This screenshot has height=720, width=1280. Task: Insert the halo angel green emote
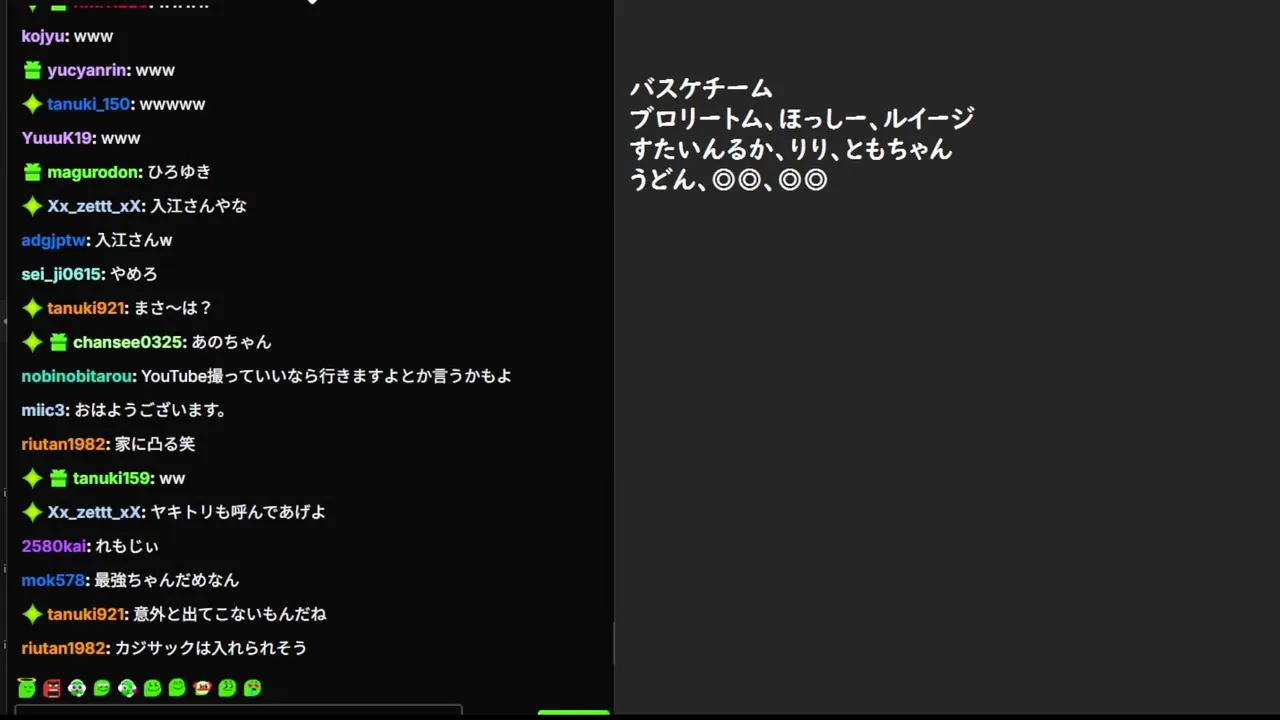coord(27,688)
